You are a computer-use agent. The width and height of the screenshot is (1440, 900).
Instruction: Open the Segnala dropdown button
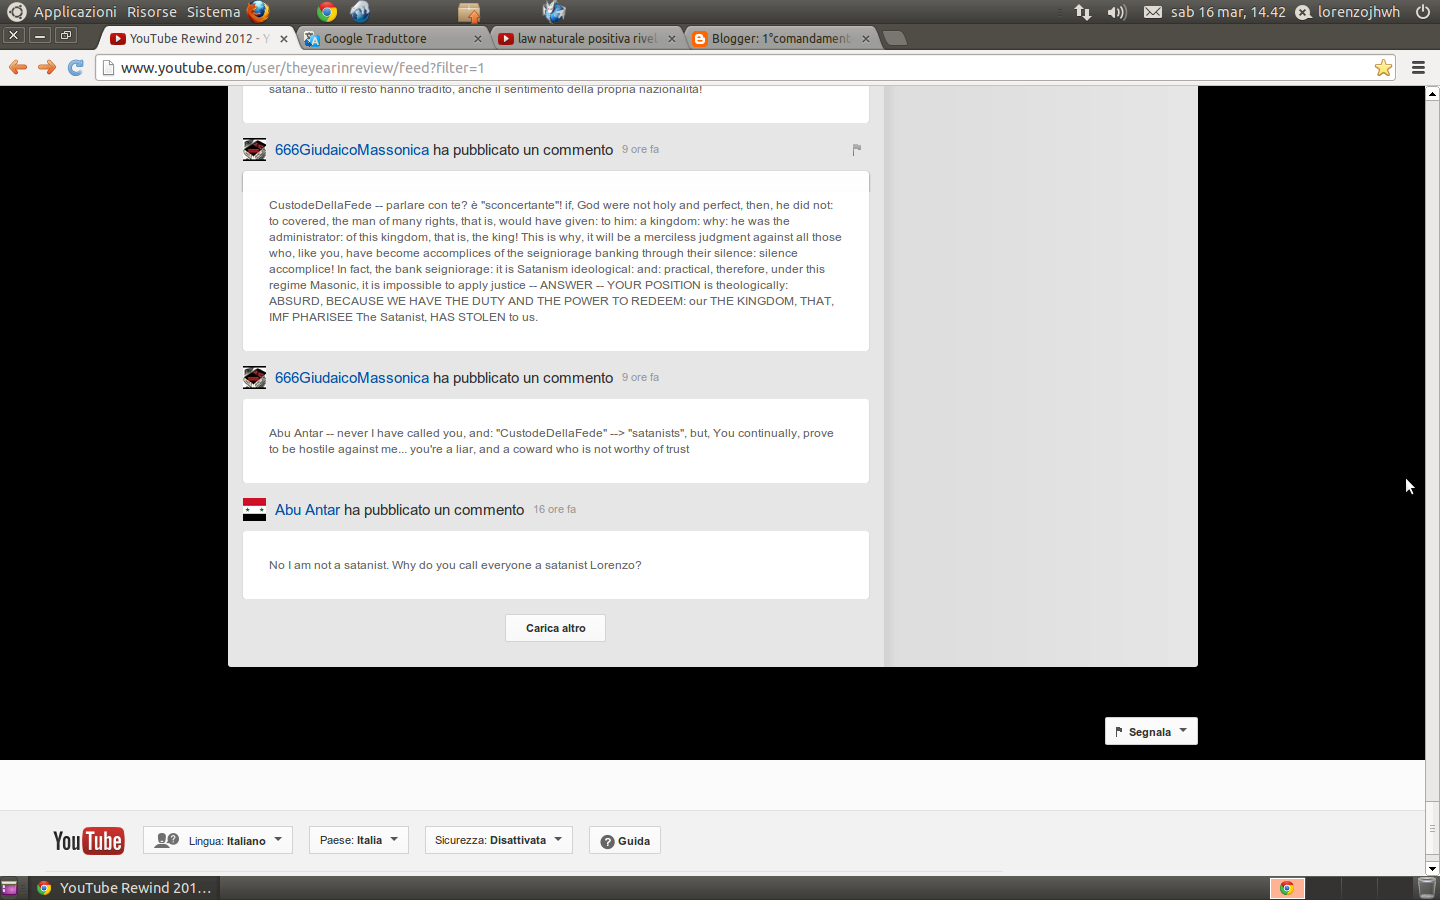click(x=1150, y=732)
